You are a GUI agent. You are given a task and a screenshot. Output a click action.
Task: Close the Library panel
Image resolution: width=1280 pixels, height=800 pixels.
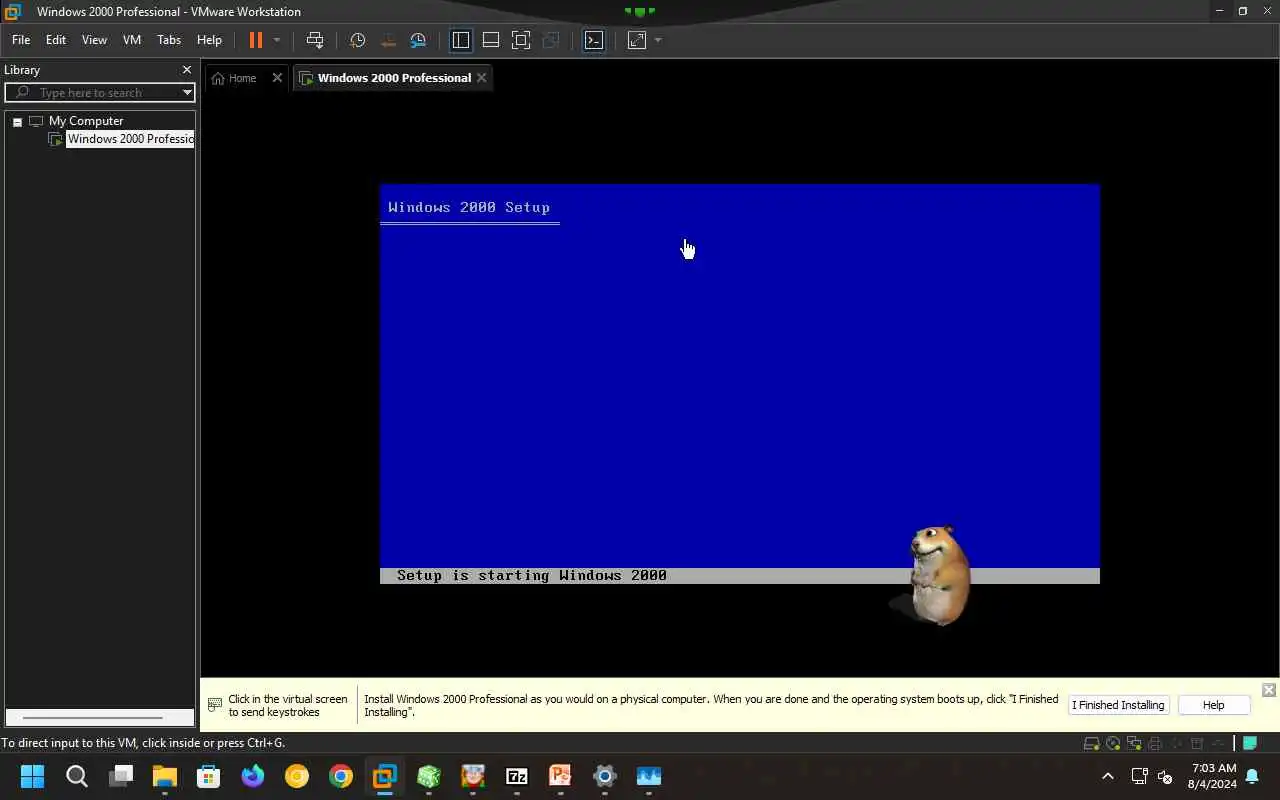pyautogui.click(x=186, y=70)
